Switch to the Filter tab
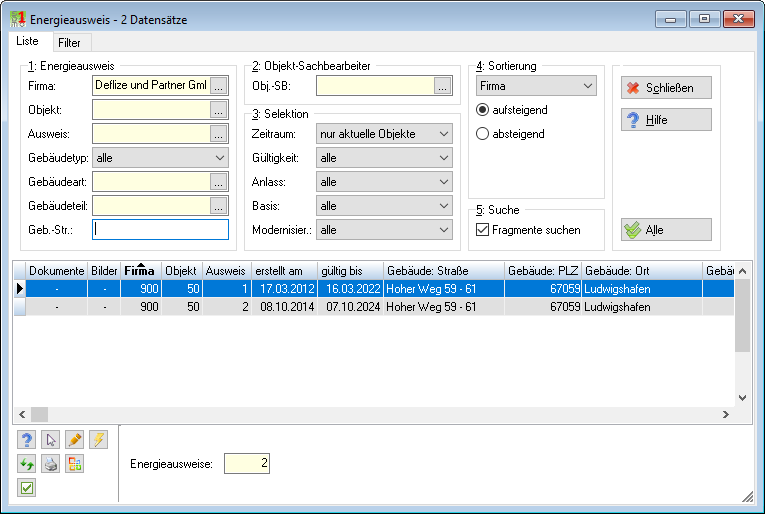765x514 pixels. pyautogui.click(x=69, y=43)
